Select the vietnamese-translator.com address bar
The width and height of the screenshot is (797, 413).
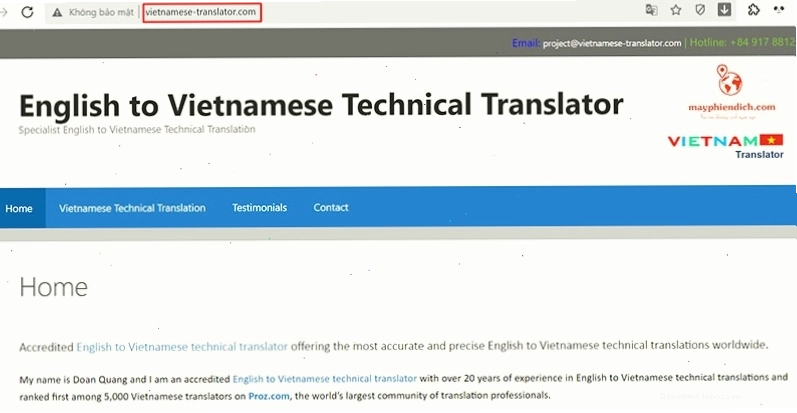click(x=202, y=12)
